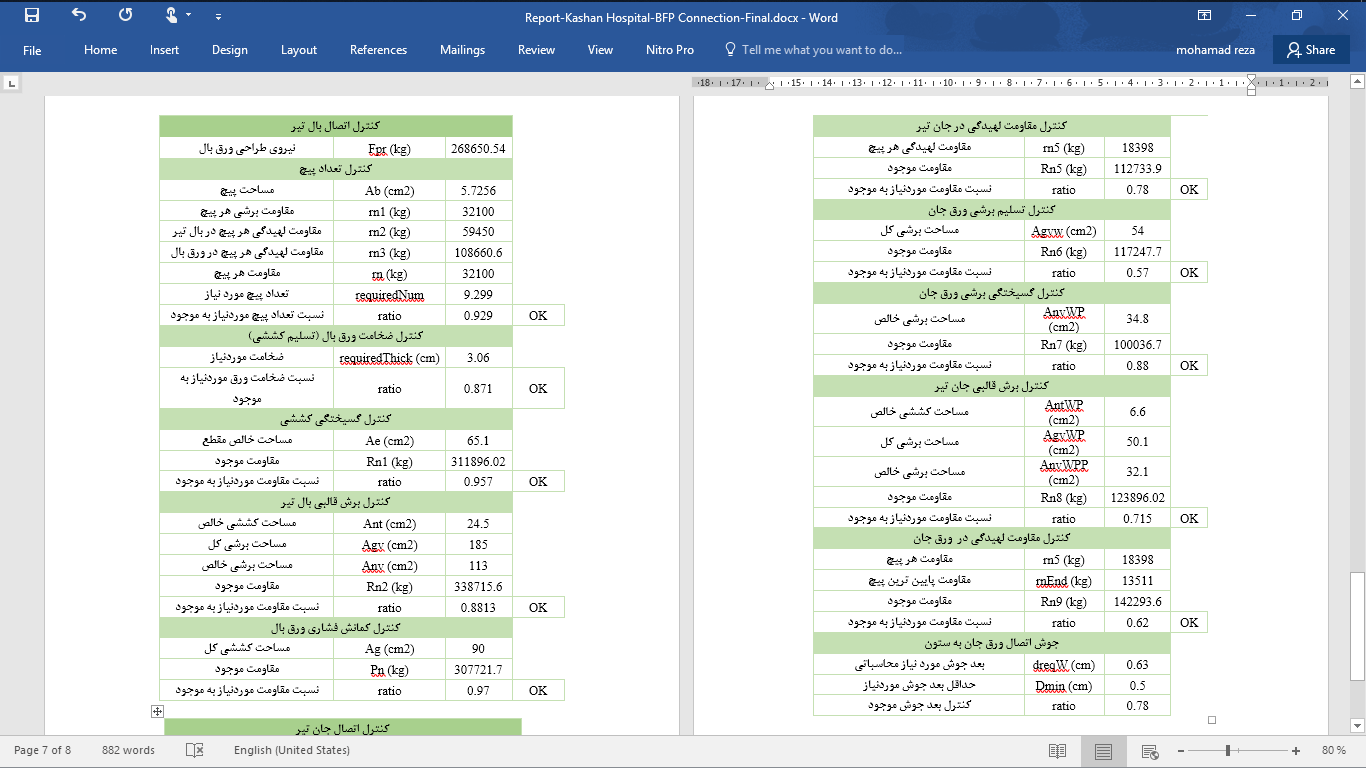Click the Tell me search field
Viewport: 1366px width, 768px height.
pyautogui.click(x=821, y=50)
